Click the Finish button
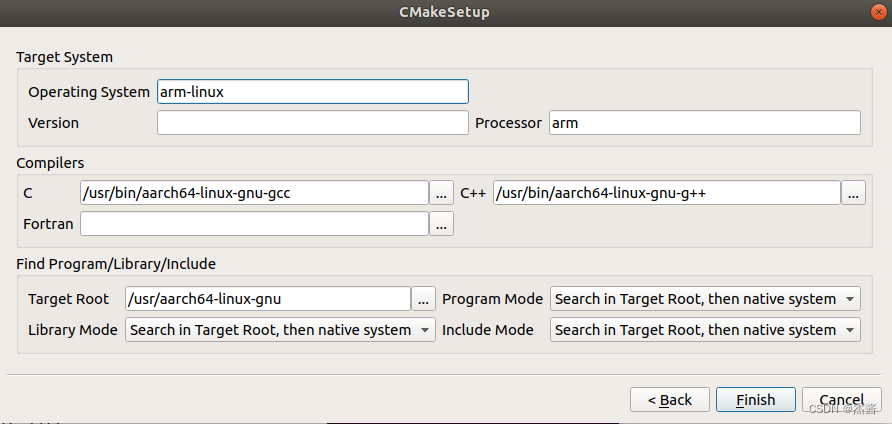 (x=755, y=400)
